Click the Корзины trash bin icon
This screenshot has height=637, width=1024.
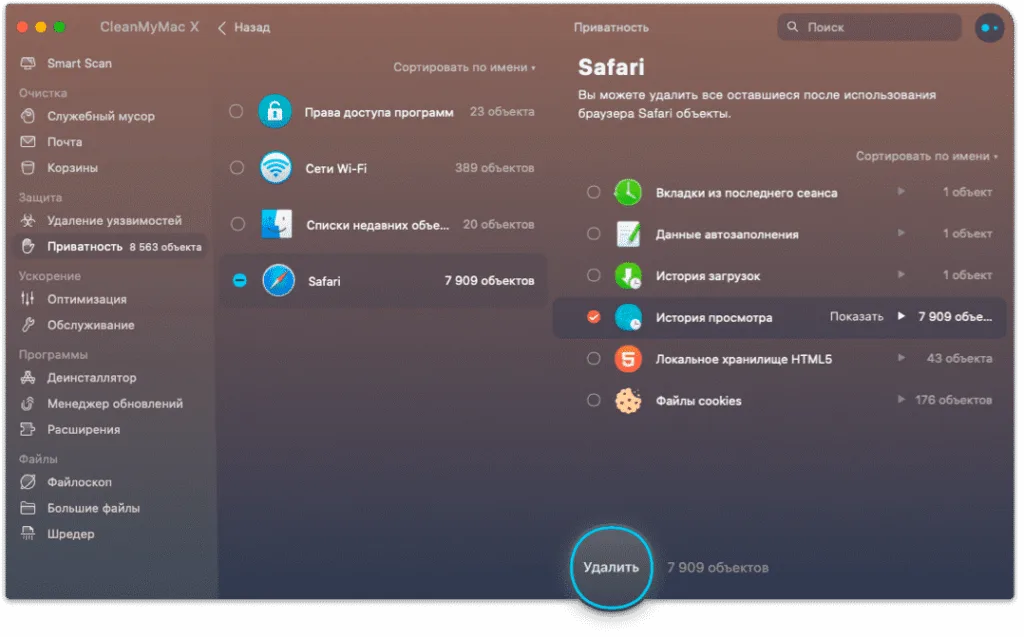pyautogui.click(x=28, y=168)
